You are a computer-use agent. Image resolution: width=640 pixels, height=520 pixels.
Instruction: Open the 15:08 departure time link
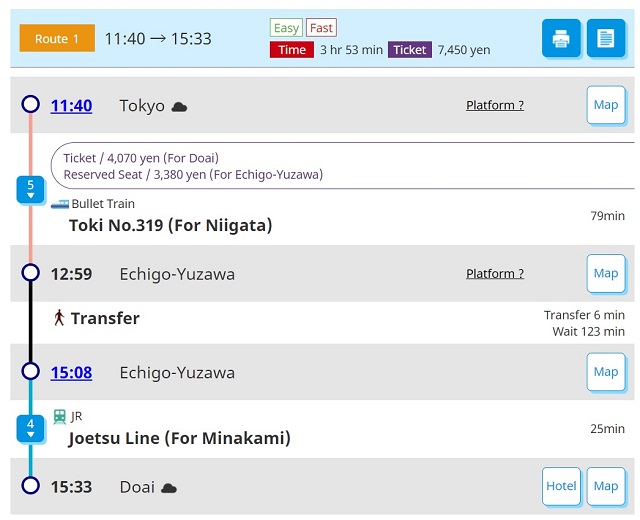pyautogui.click(x=71, y=372)
